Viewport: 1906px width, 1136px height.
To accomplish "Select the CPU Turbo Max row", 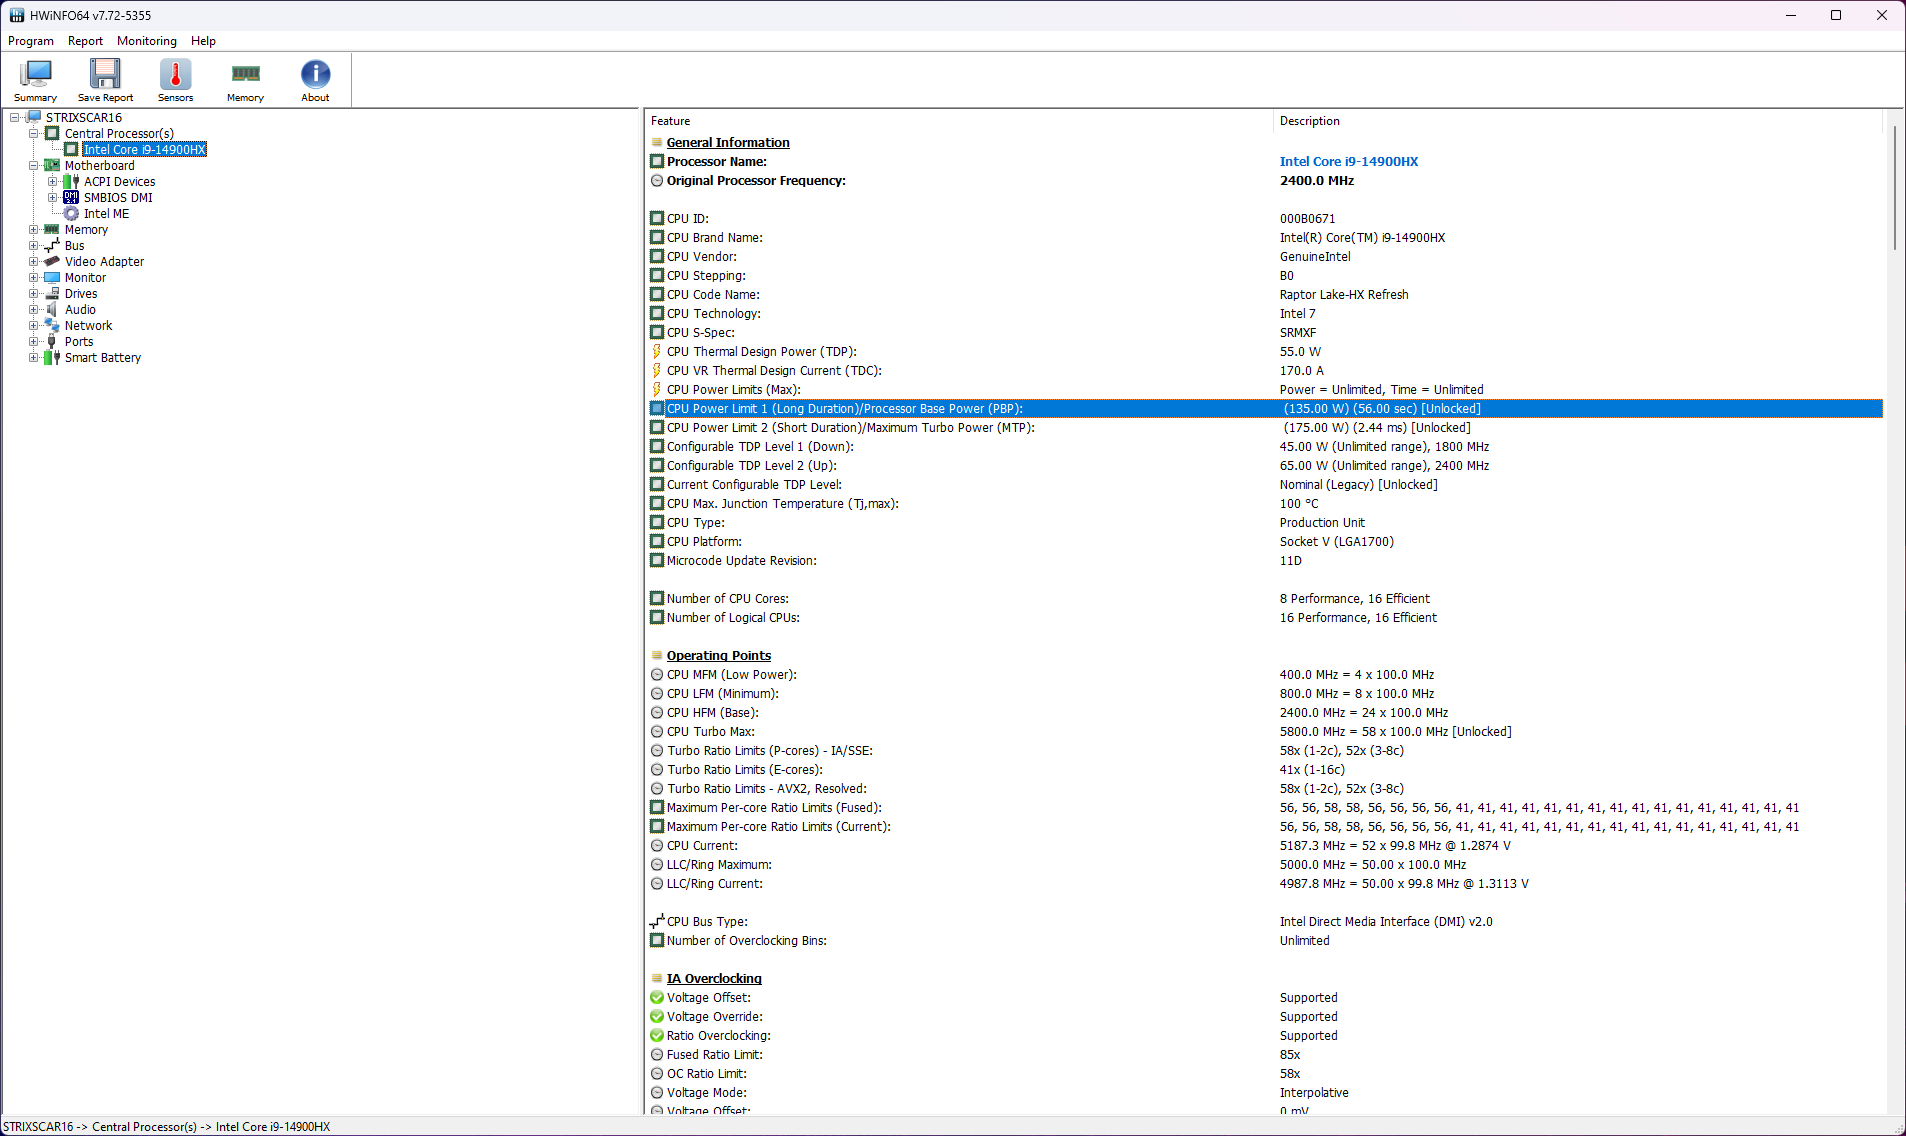I will 1265,731.
